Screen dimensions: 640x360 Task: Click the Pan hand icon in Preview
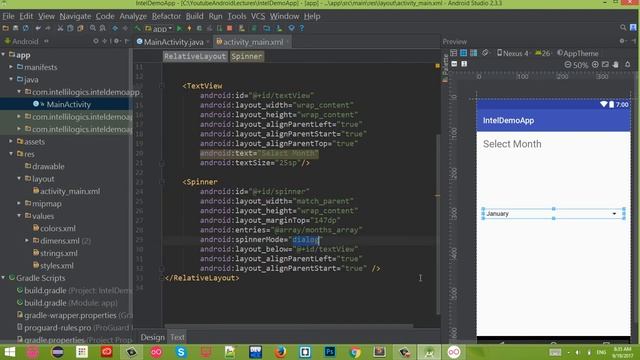[x=616, y=64]
